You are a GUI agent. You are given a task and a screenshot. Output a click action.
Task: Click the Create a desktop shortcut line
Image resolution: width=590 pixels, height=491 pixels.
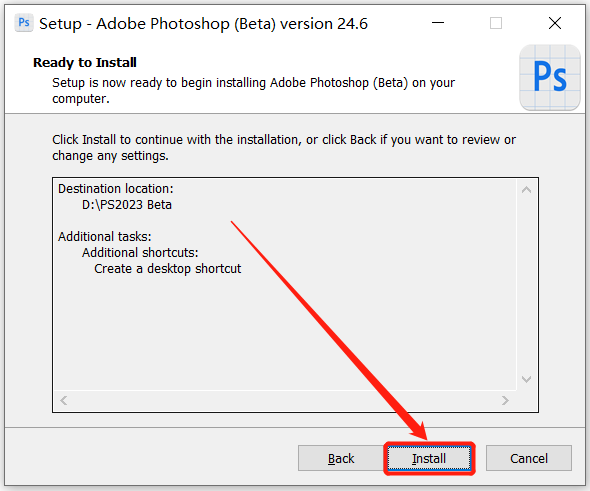pos(167,269)
